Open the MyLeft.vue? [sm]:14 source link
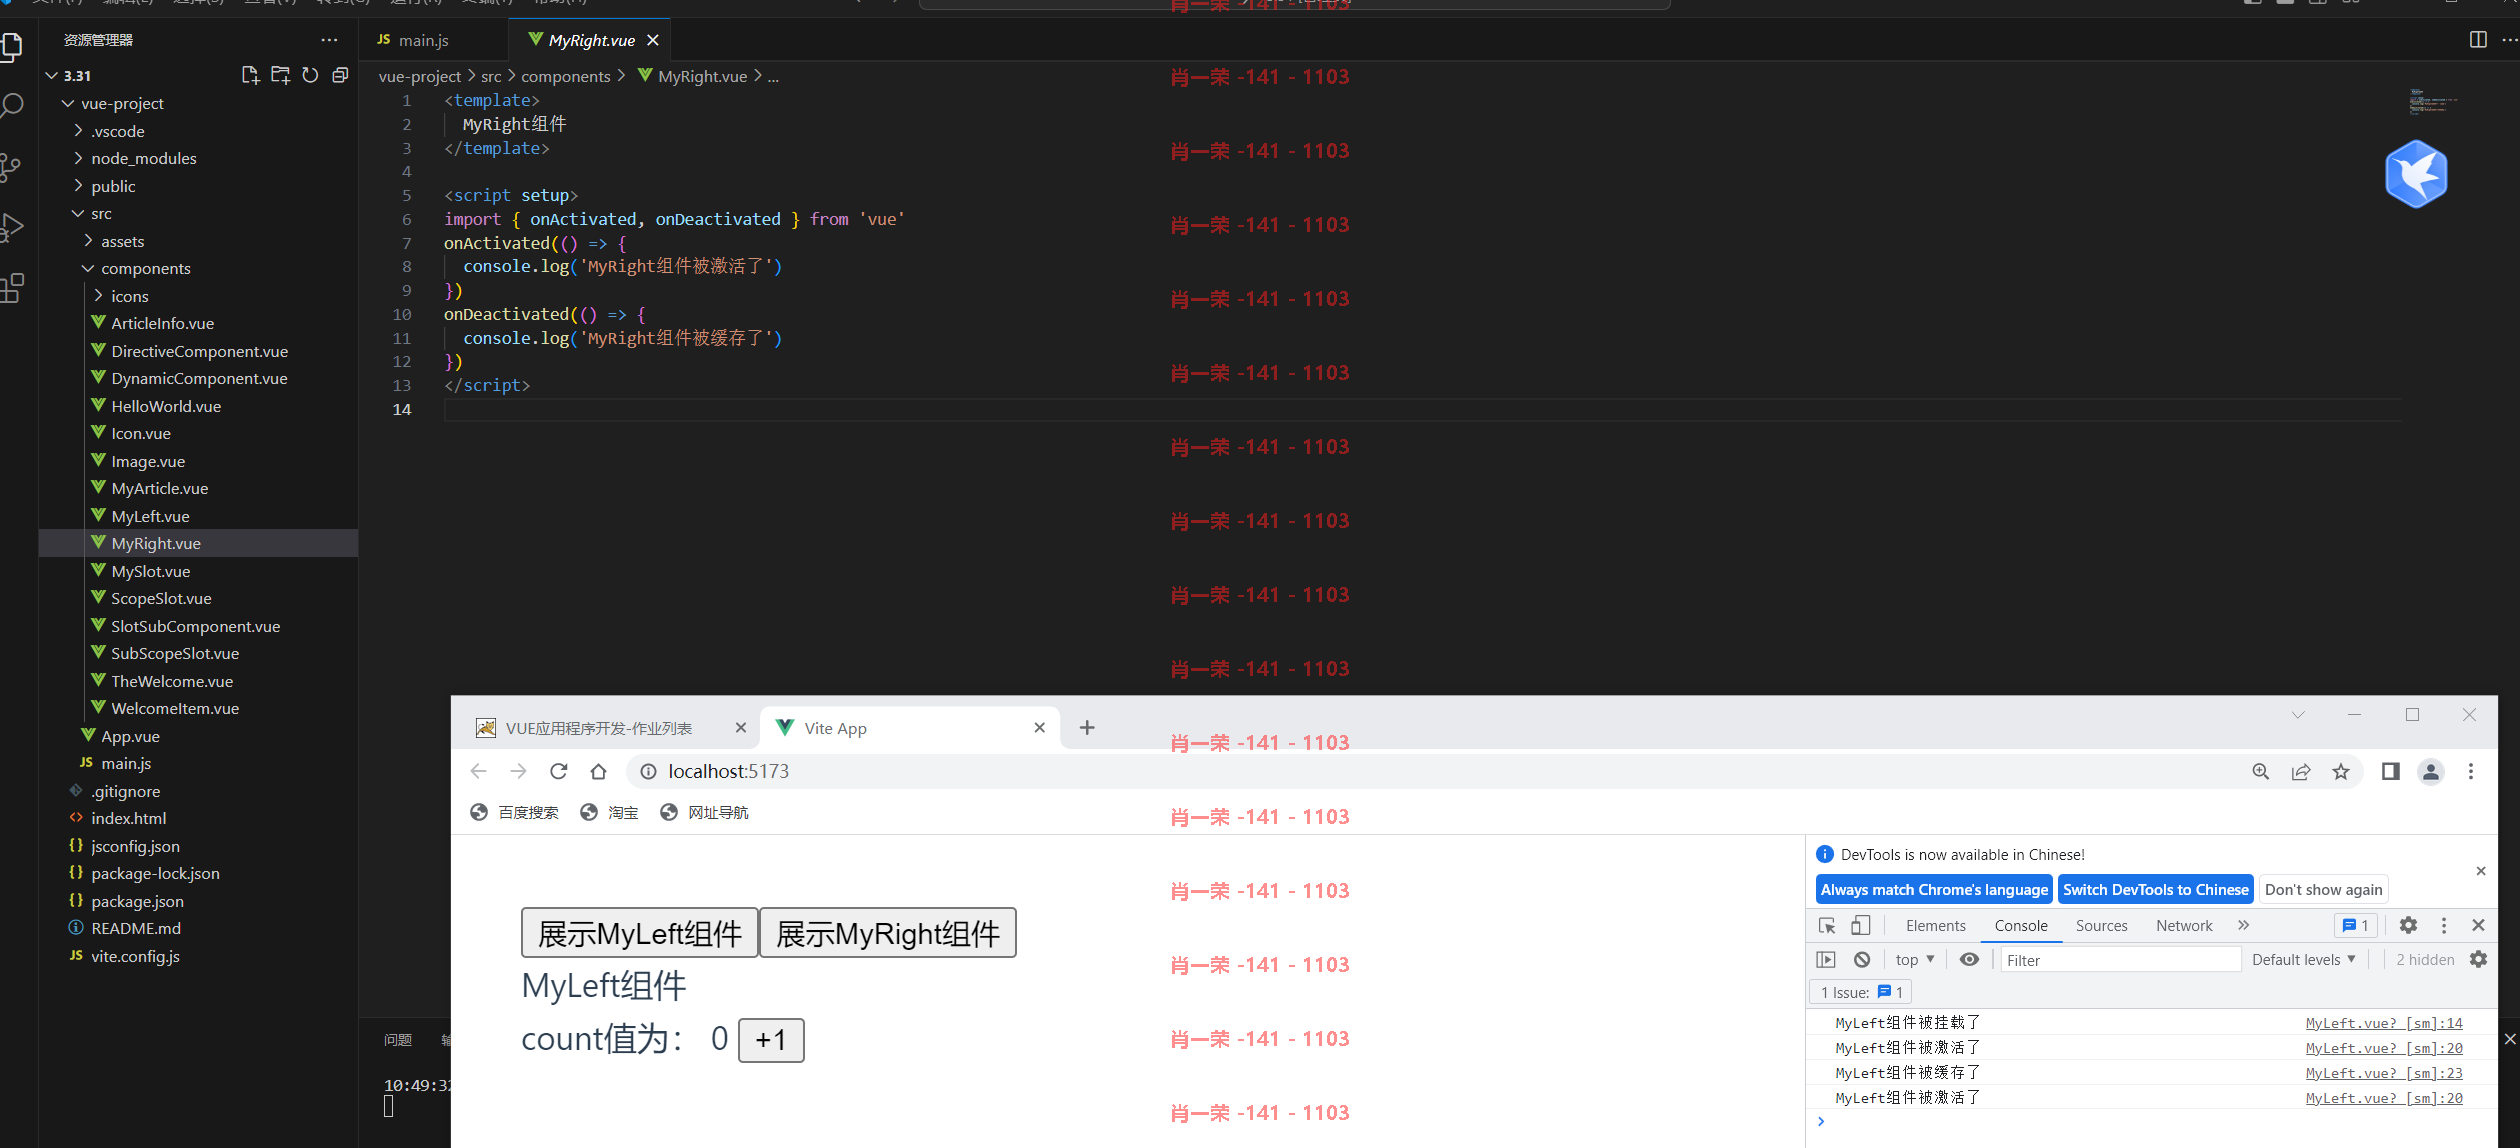 click(2384, 1022)
